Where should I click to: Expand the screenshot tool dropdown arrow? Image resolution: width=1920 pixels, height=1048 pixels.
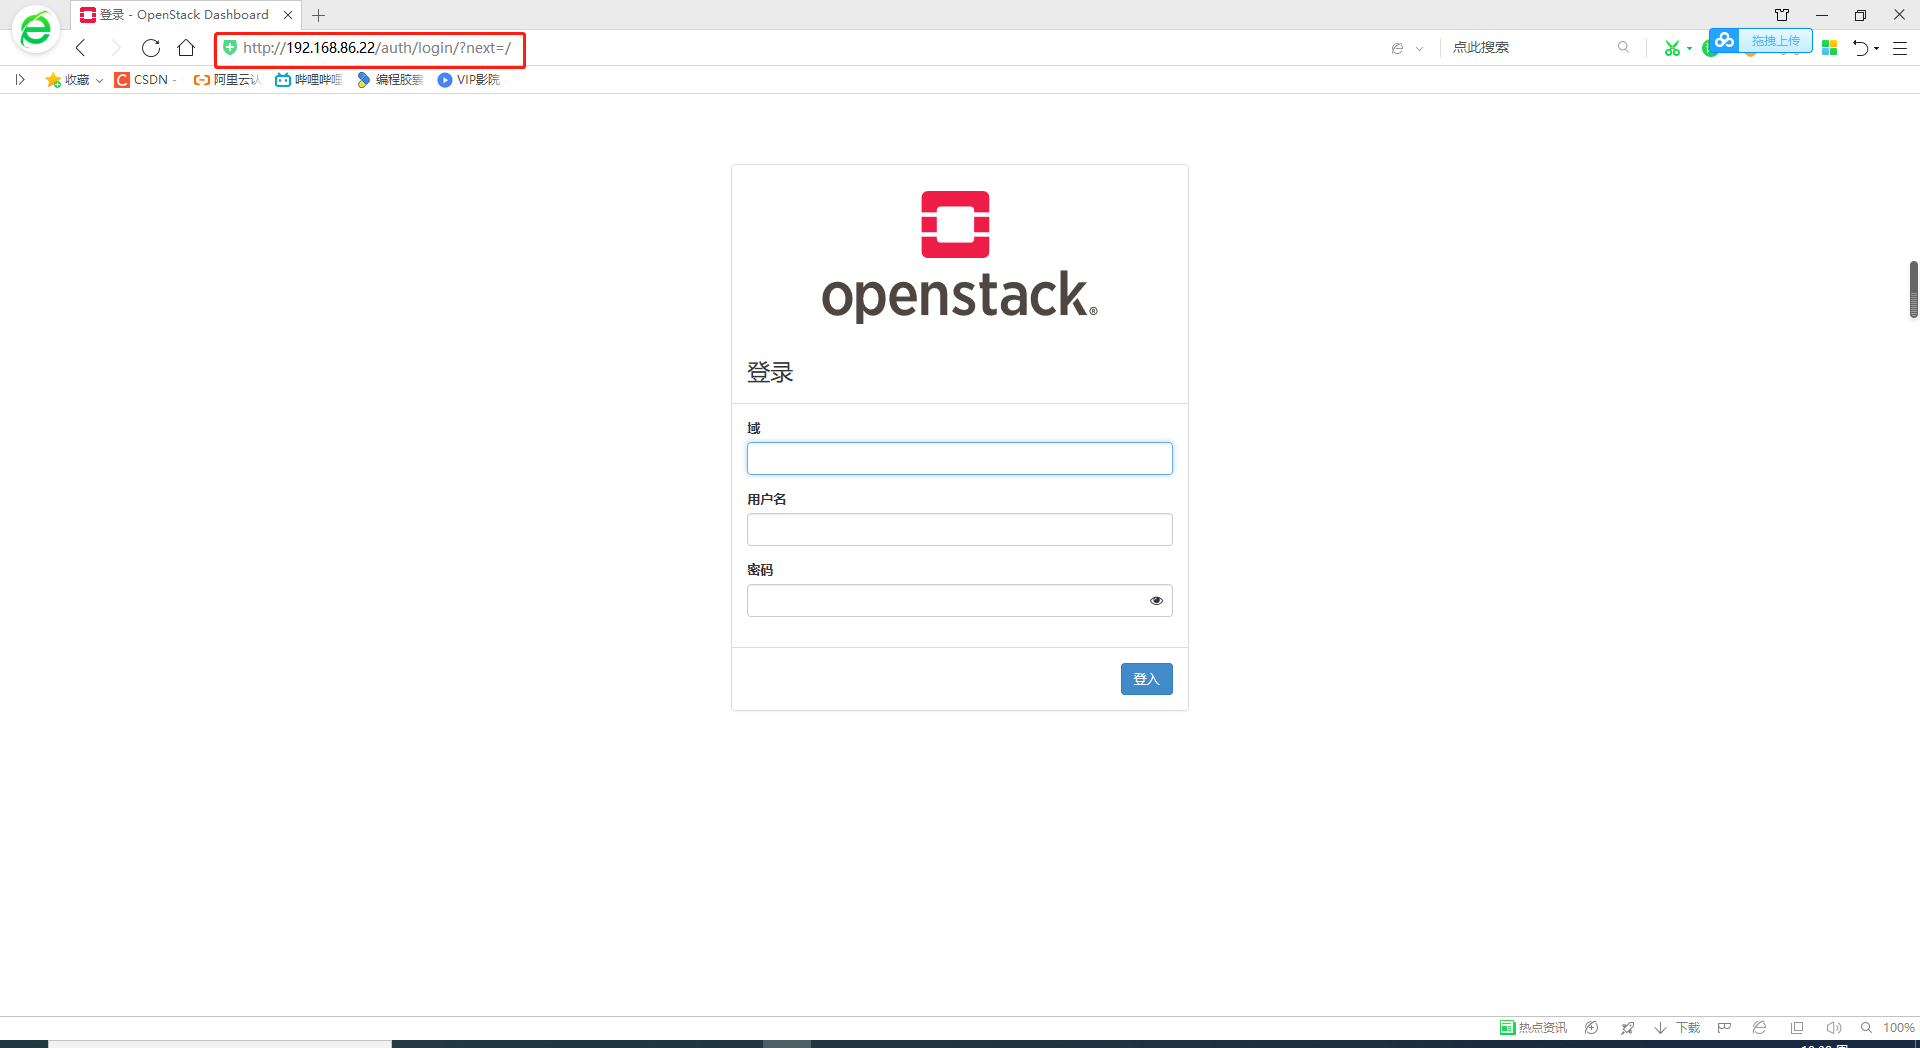1689,49
